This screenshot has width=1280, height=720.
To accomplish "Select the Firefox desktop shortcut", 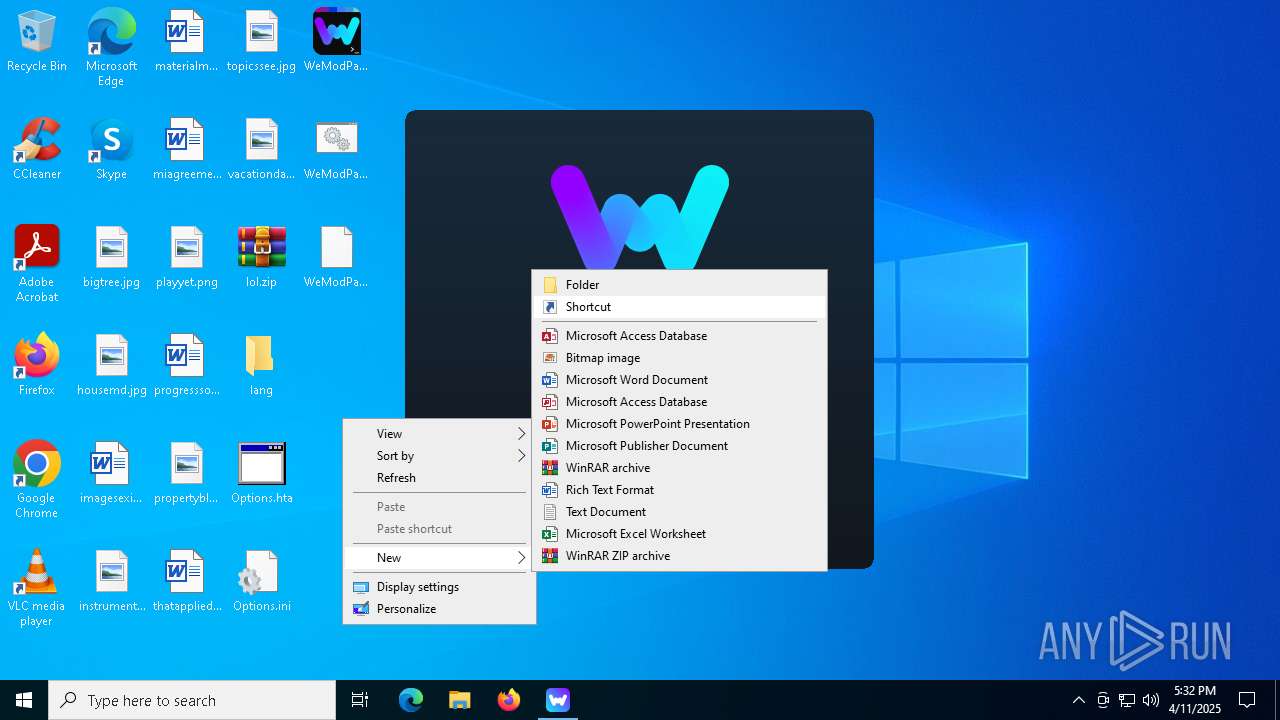I will pos(37,366).
